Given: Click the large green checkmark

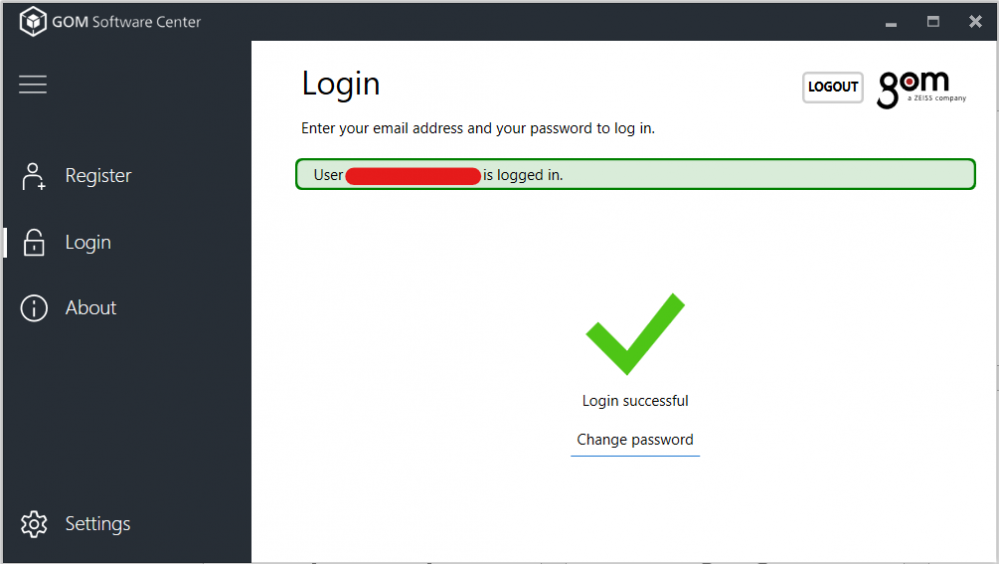Looking at the screenshot, I should [635, 334].
